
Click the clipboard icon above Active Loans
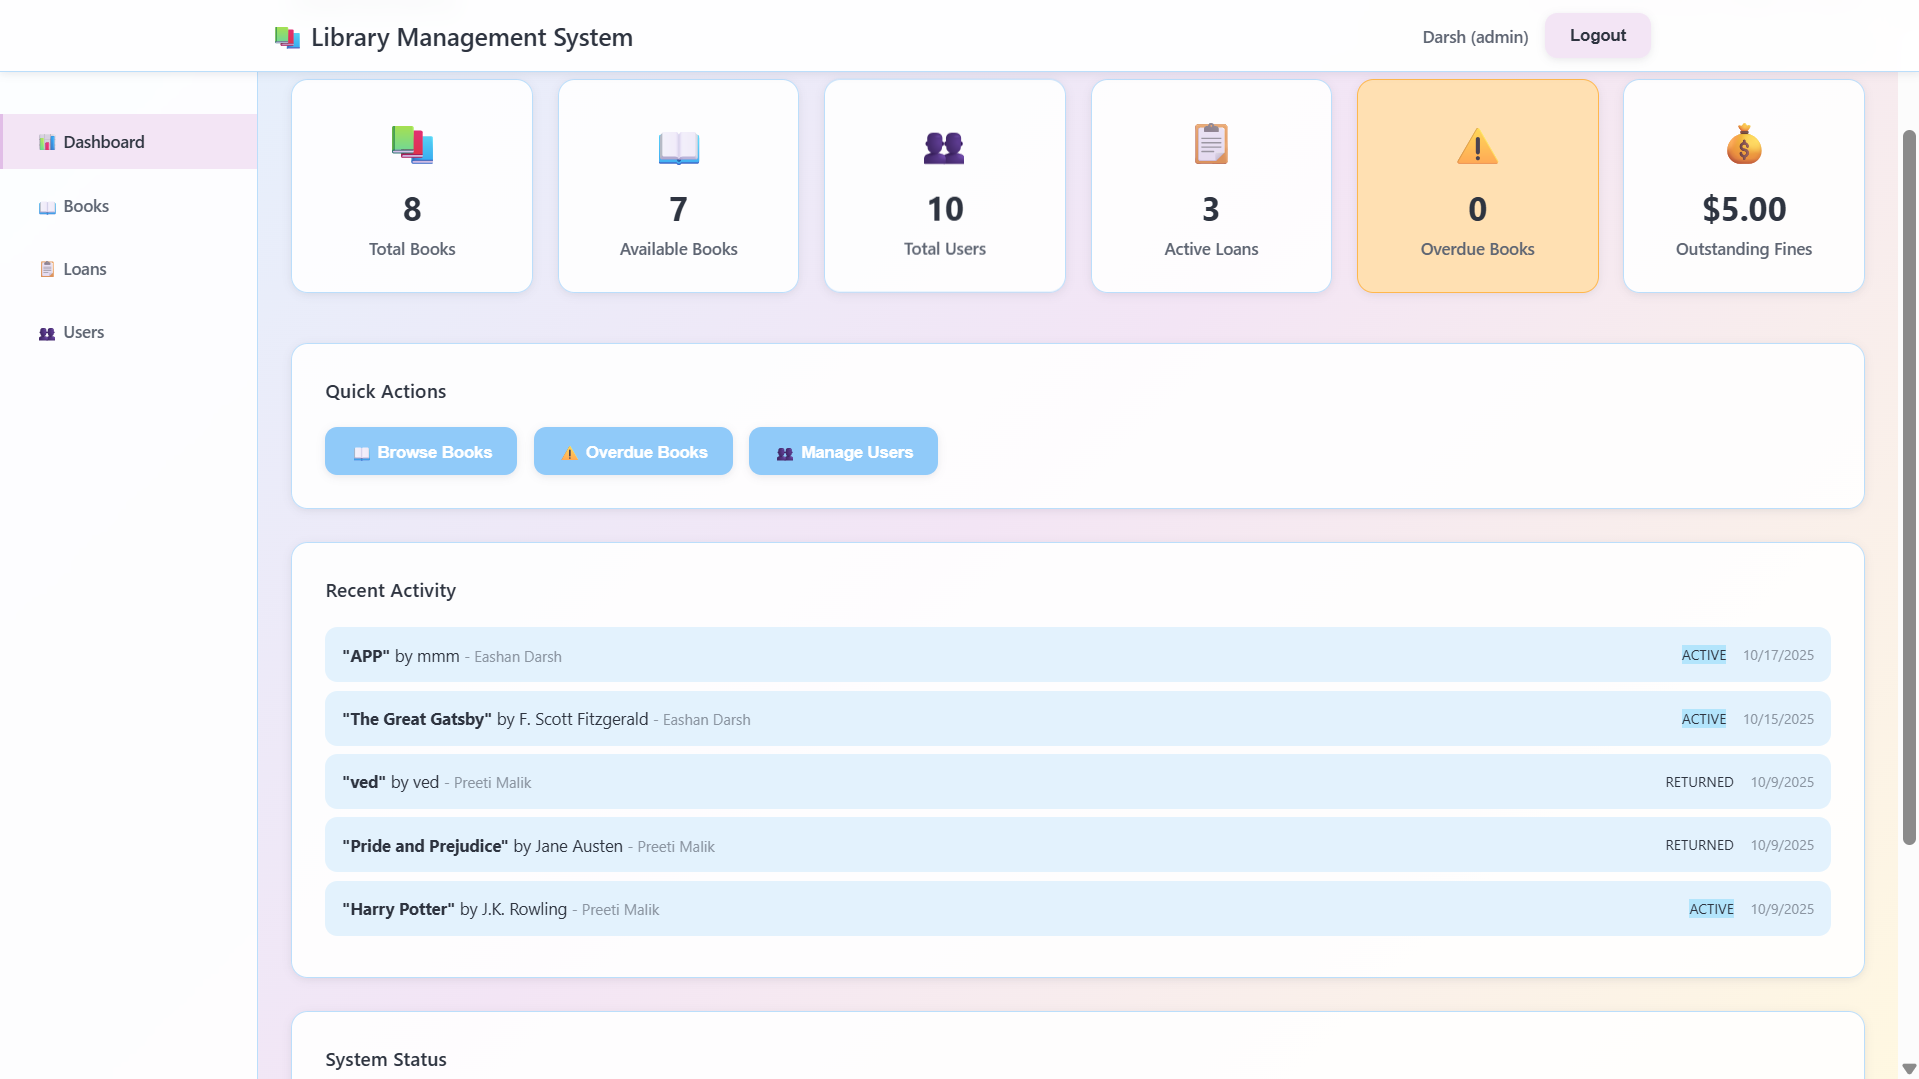(x=1210, y=145)
